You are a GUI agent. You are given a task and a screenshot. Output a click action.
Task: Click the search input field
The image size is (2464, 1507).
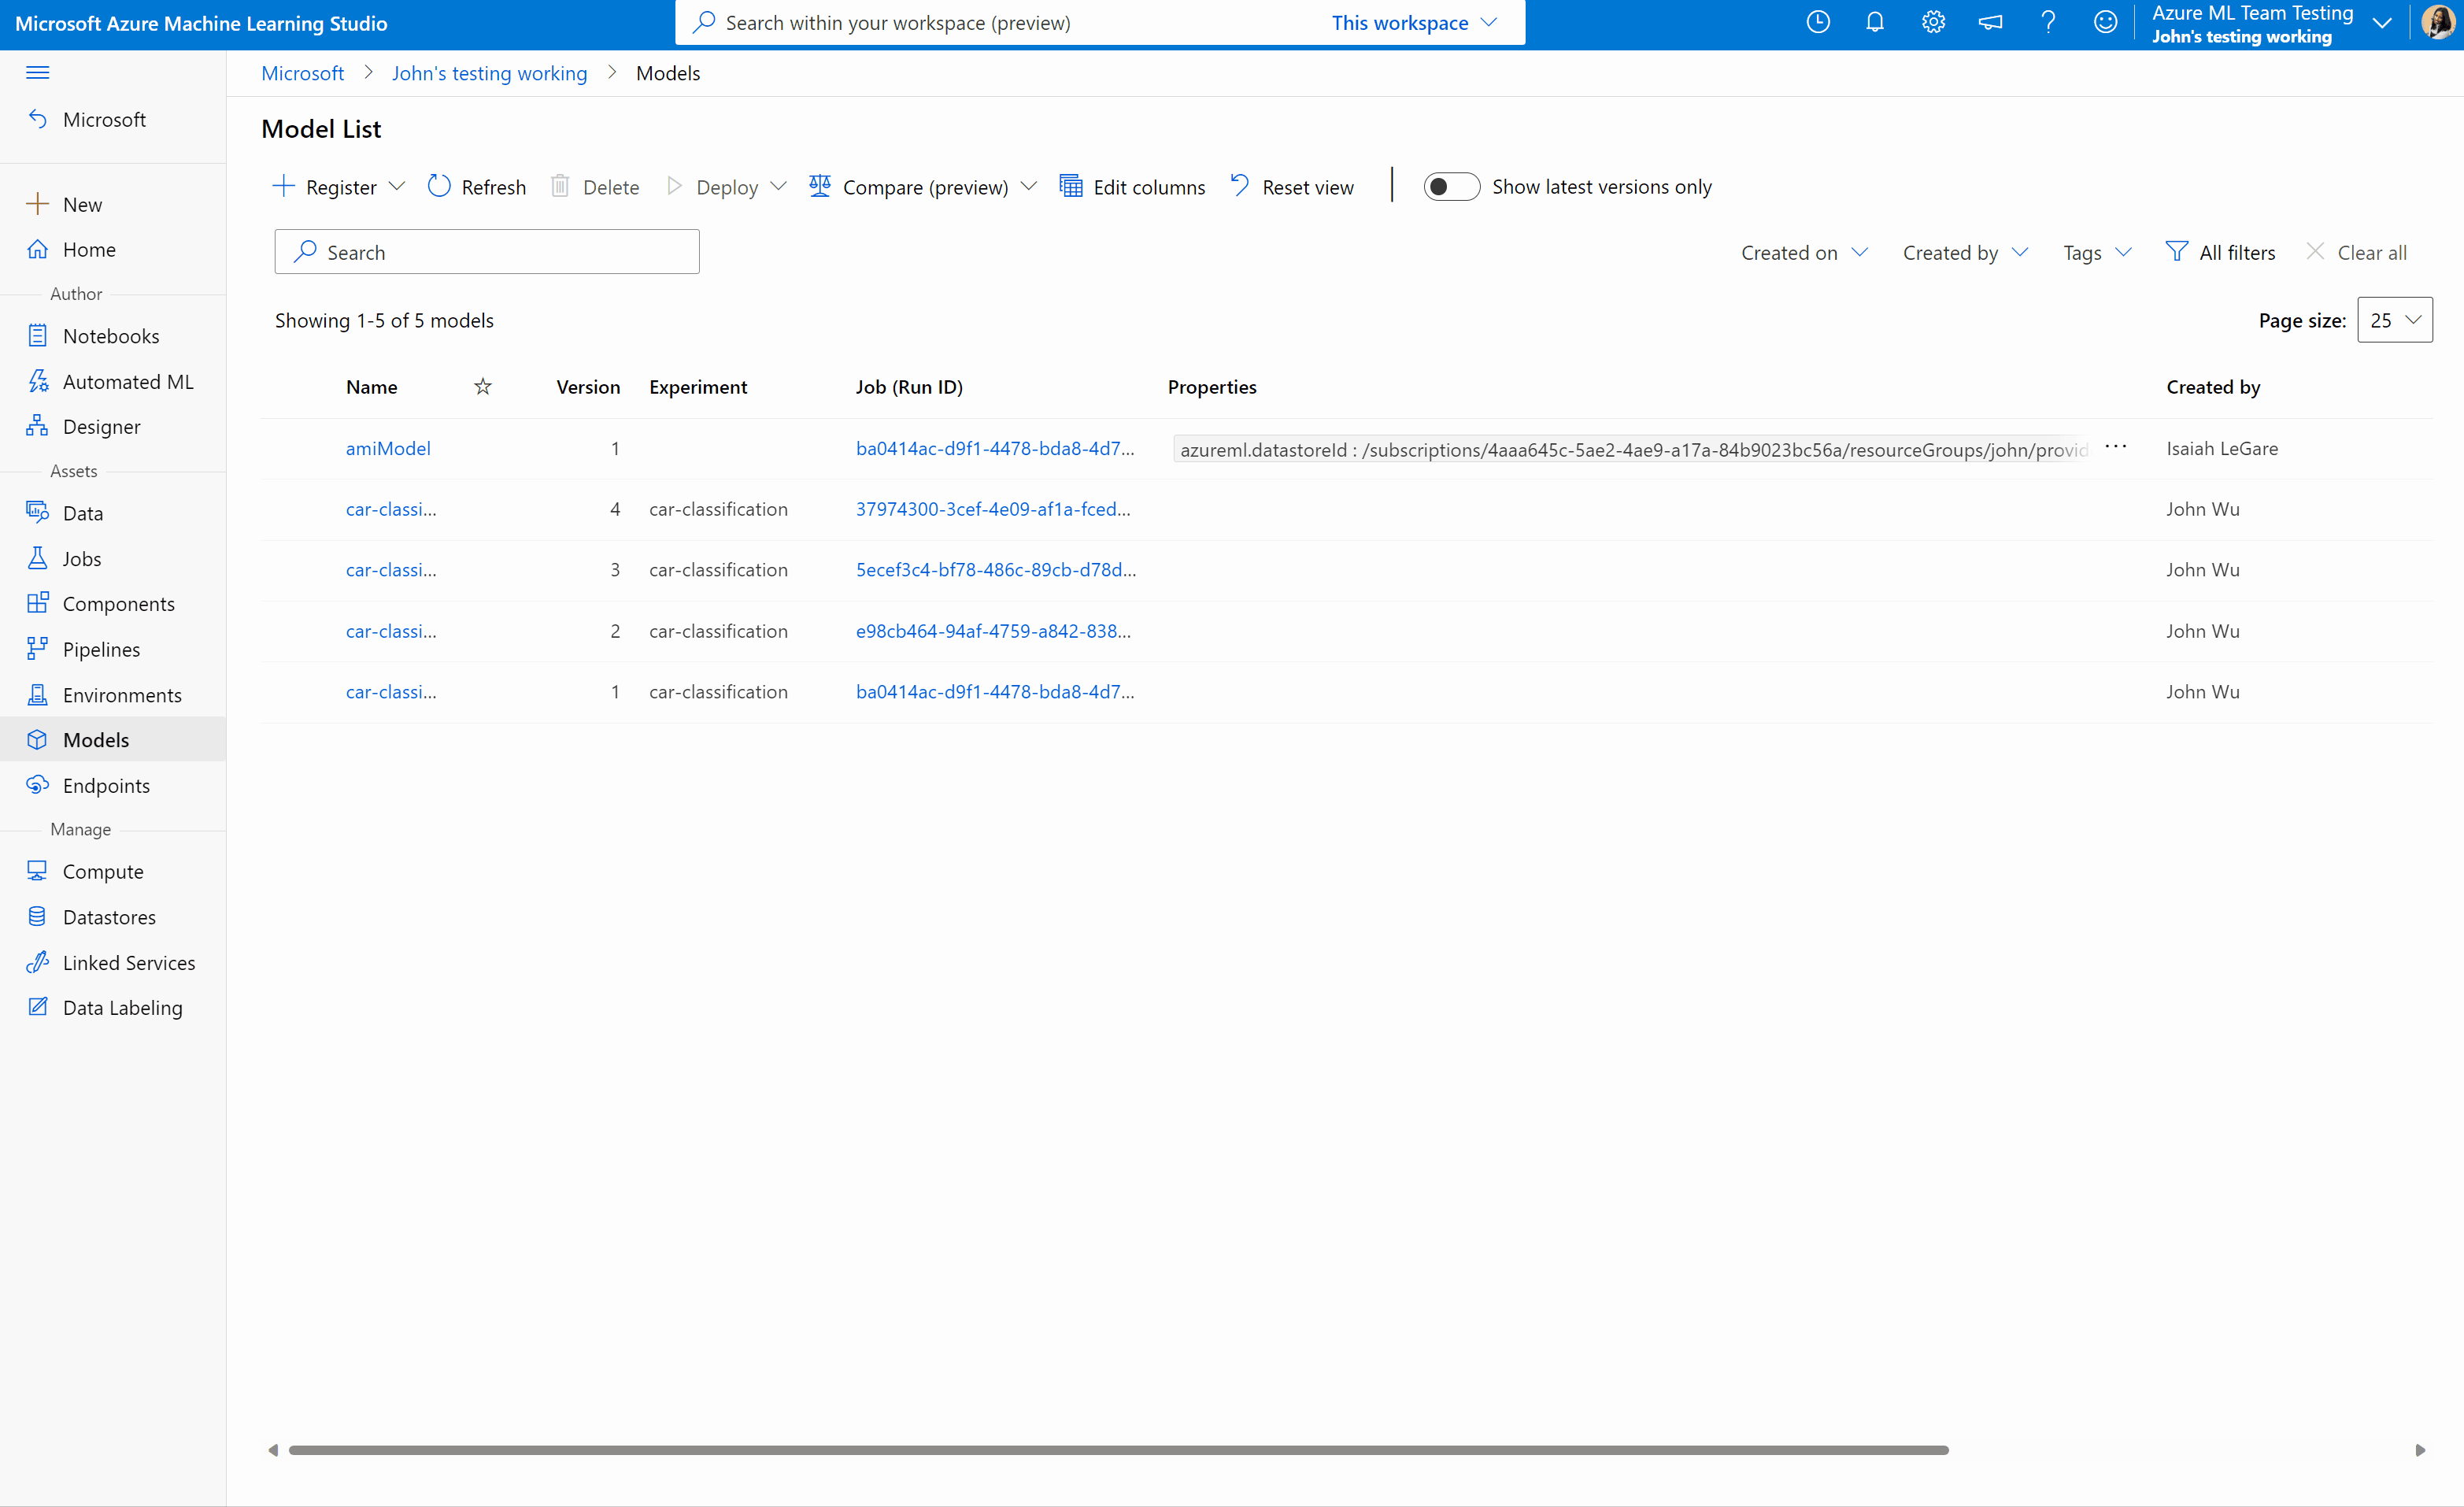(486, 250)
